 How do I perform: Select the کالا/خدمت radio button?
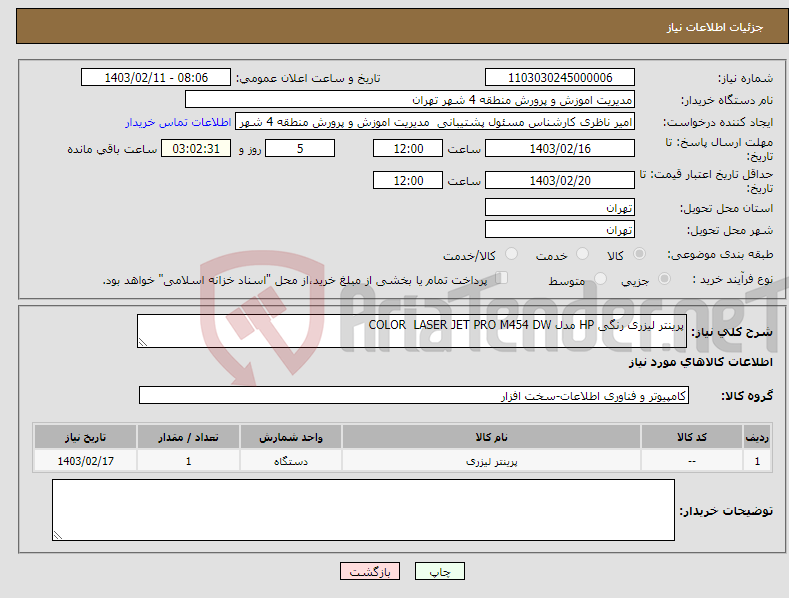click(x=511, y=254)
